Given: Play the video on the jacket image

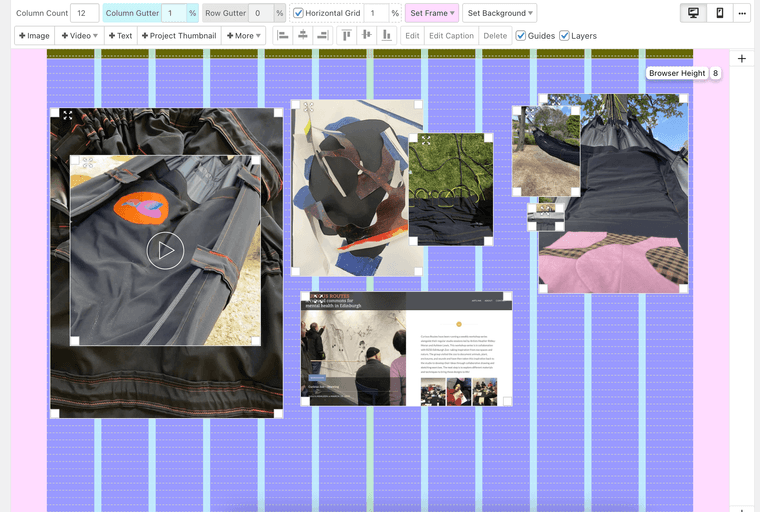Looking at the screenshot, I should point(165,250).
